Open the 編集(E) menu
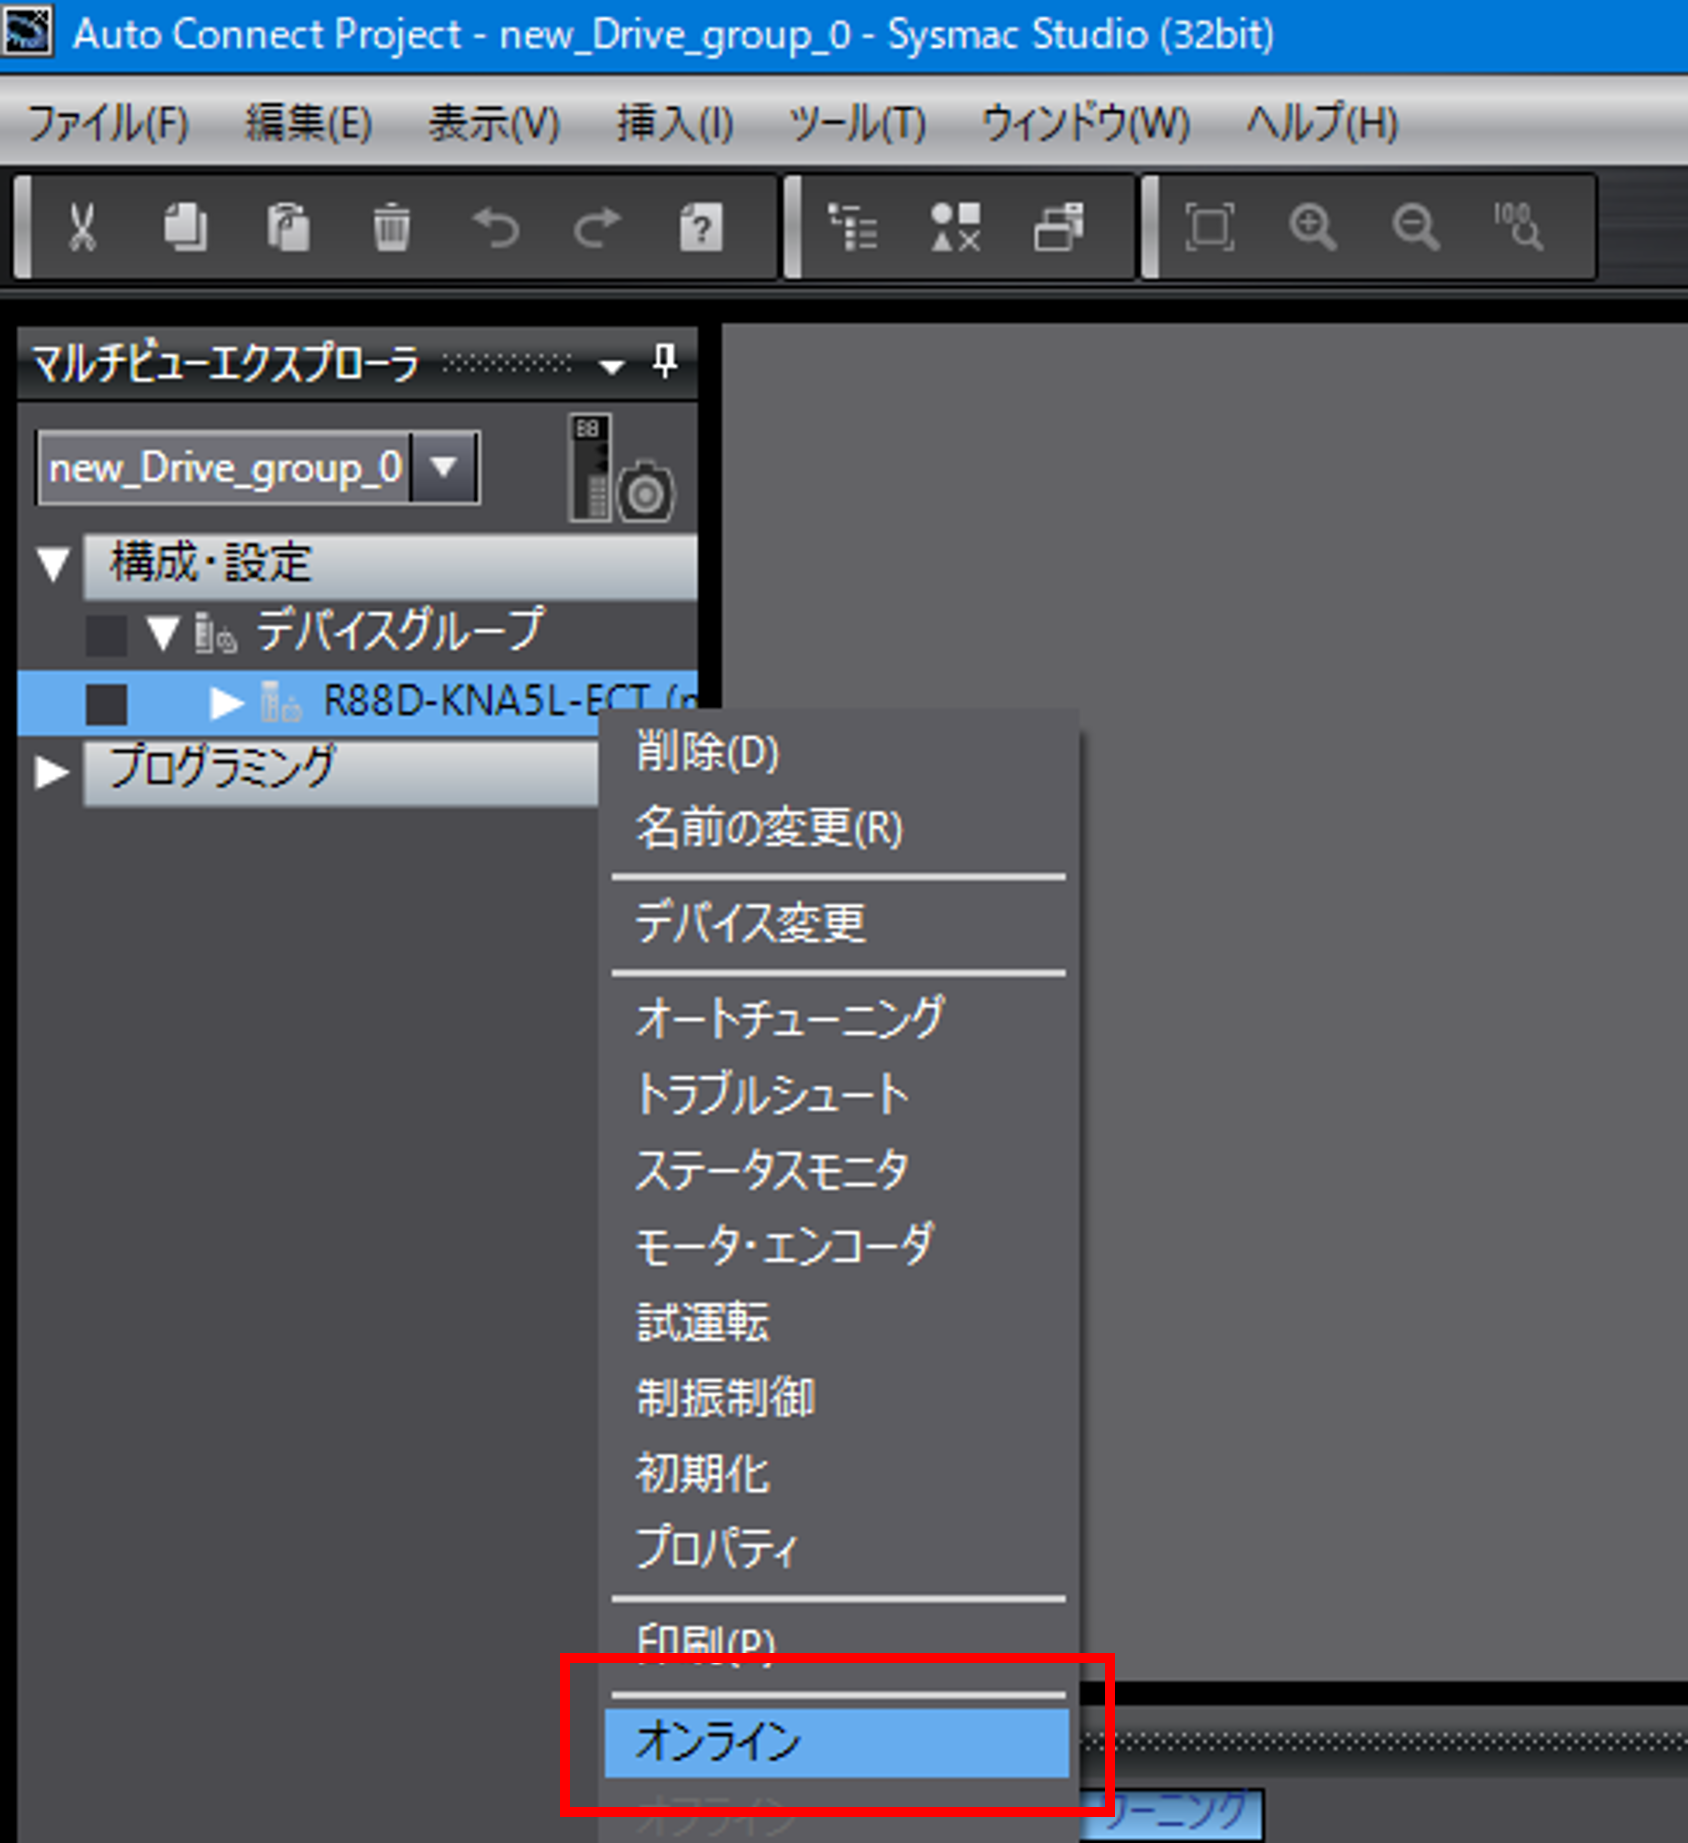Screen dimensions: 1688x1843 pos(309,124)
